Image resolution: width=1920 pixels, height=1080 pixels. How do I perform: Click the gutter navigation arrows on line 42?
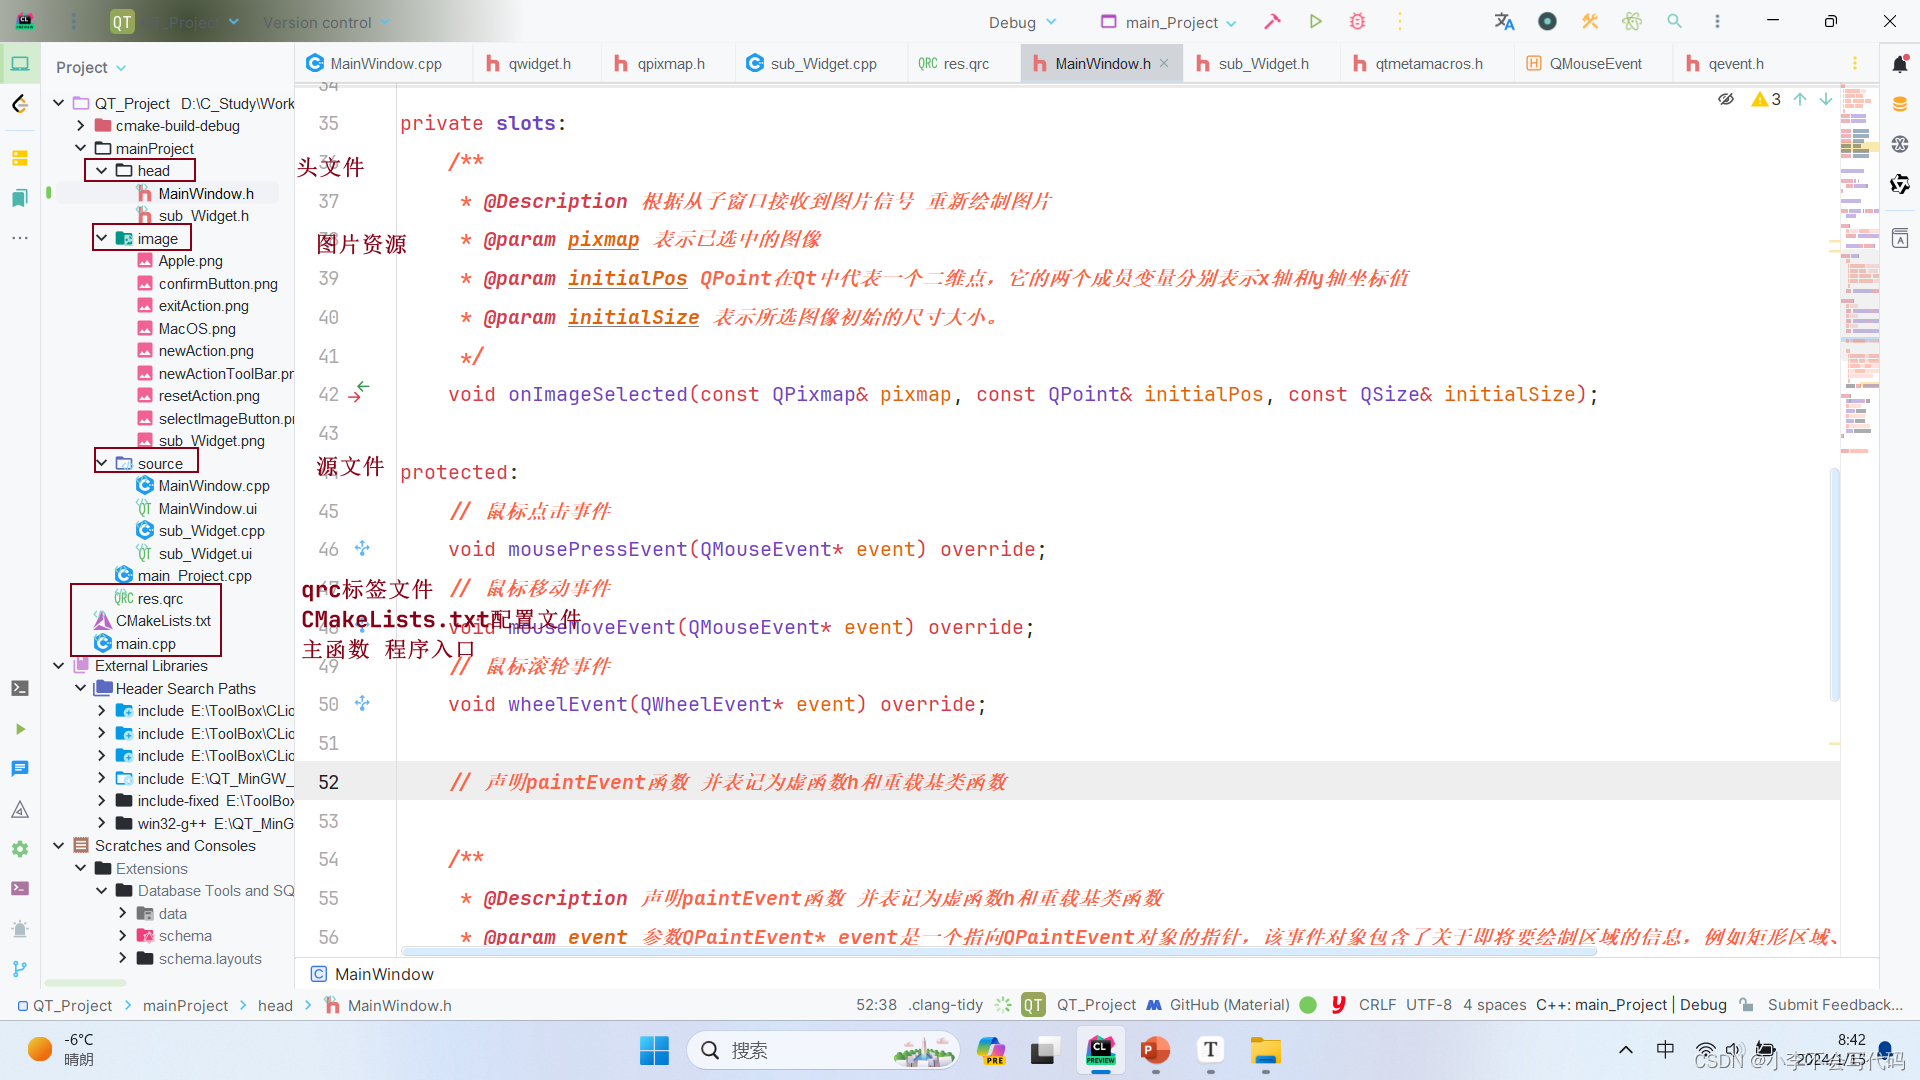[x=359, y=391]
